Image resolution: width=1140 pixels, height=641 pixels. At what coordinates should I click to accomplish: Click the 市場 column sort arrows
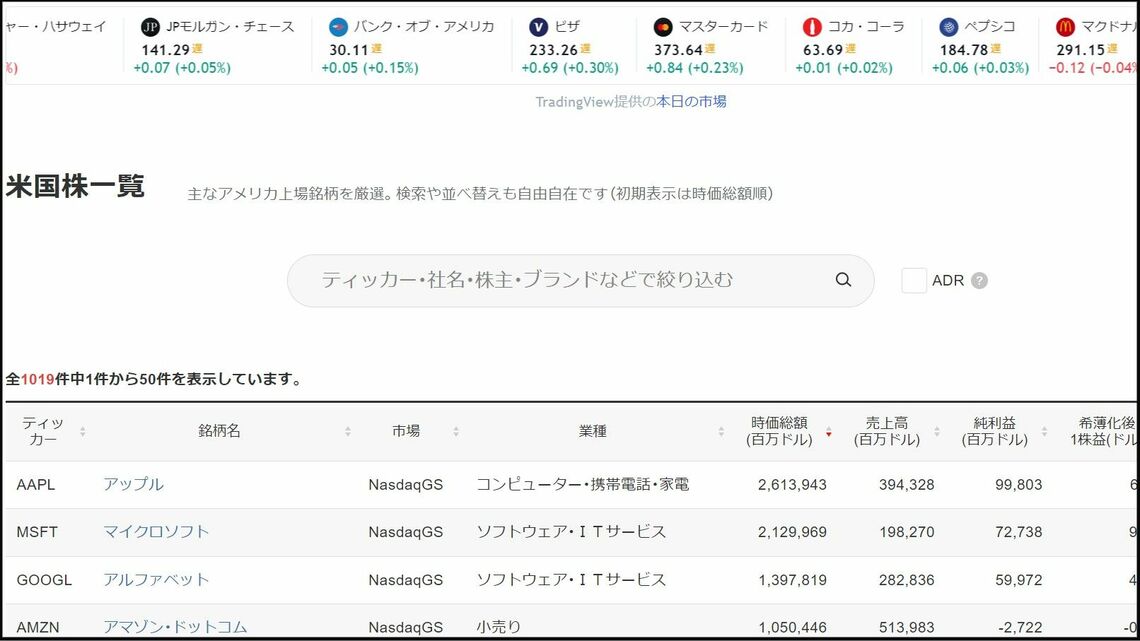pyautogui.click(x=456, y=430)
